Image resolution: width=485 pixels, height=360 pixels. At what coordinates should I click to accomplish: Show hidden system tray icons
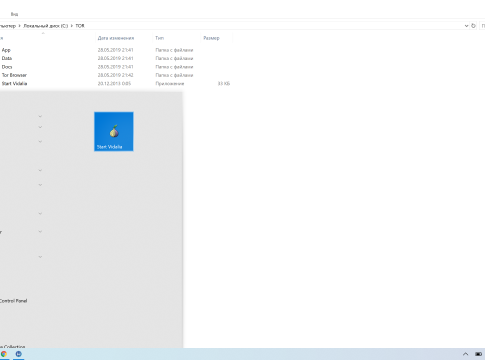(x=466, y=354)
